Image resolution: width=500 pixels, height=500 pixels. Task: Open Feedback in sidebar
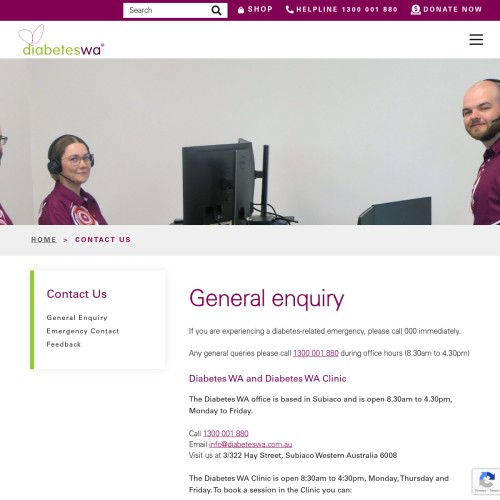pyautogui.click(x=64, y=344)
